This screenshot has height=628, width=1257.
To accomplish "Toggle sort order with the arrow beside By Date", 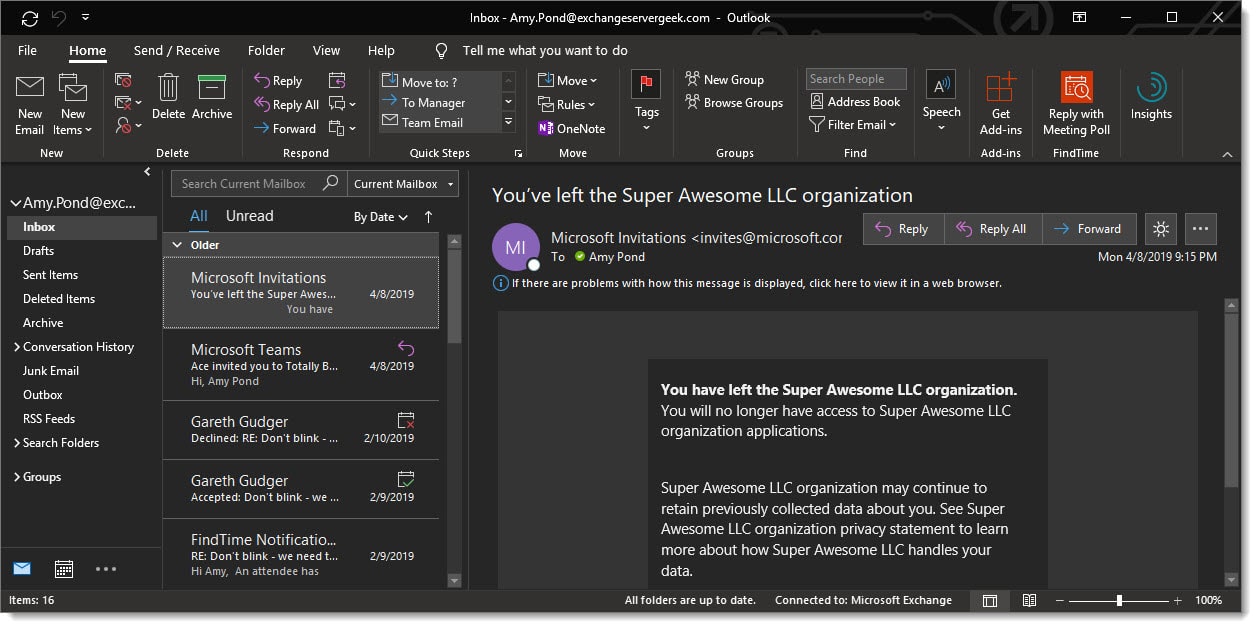I will (x=429, y=217).
